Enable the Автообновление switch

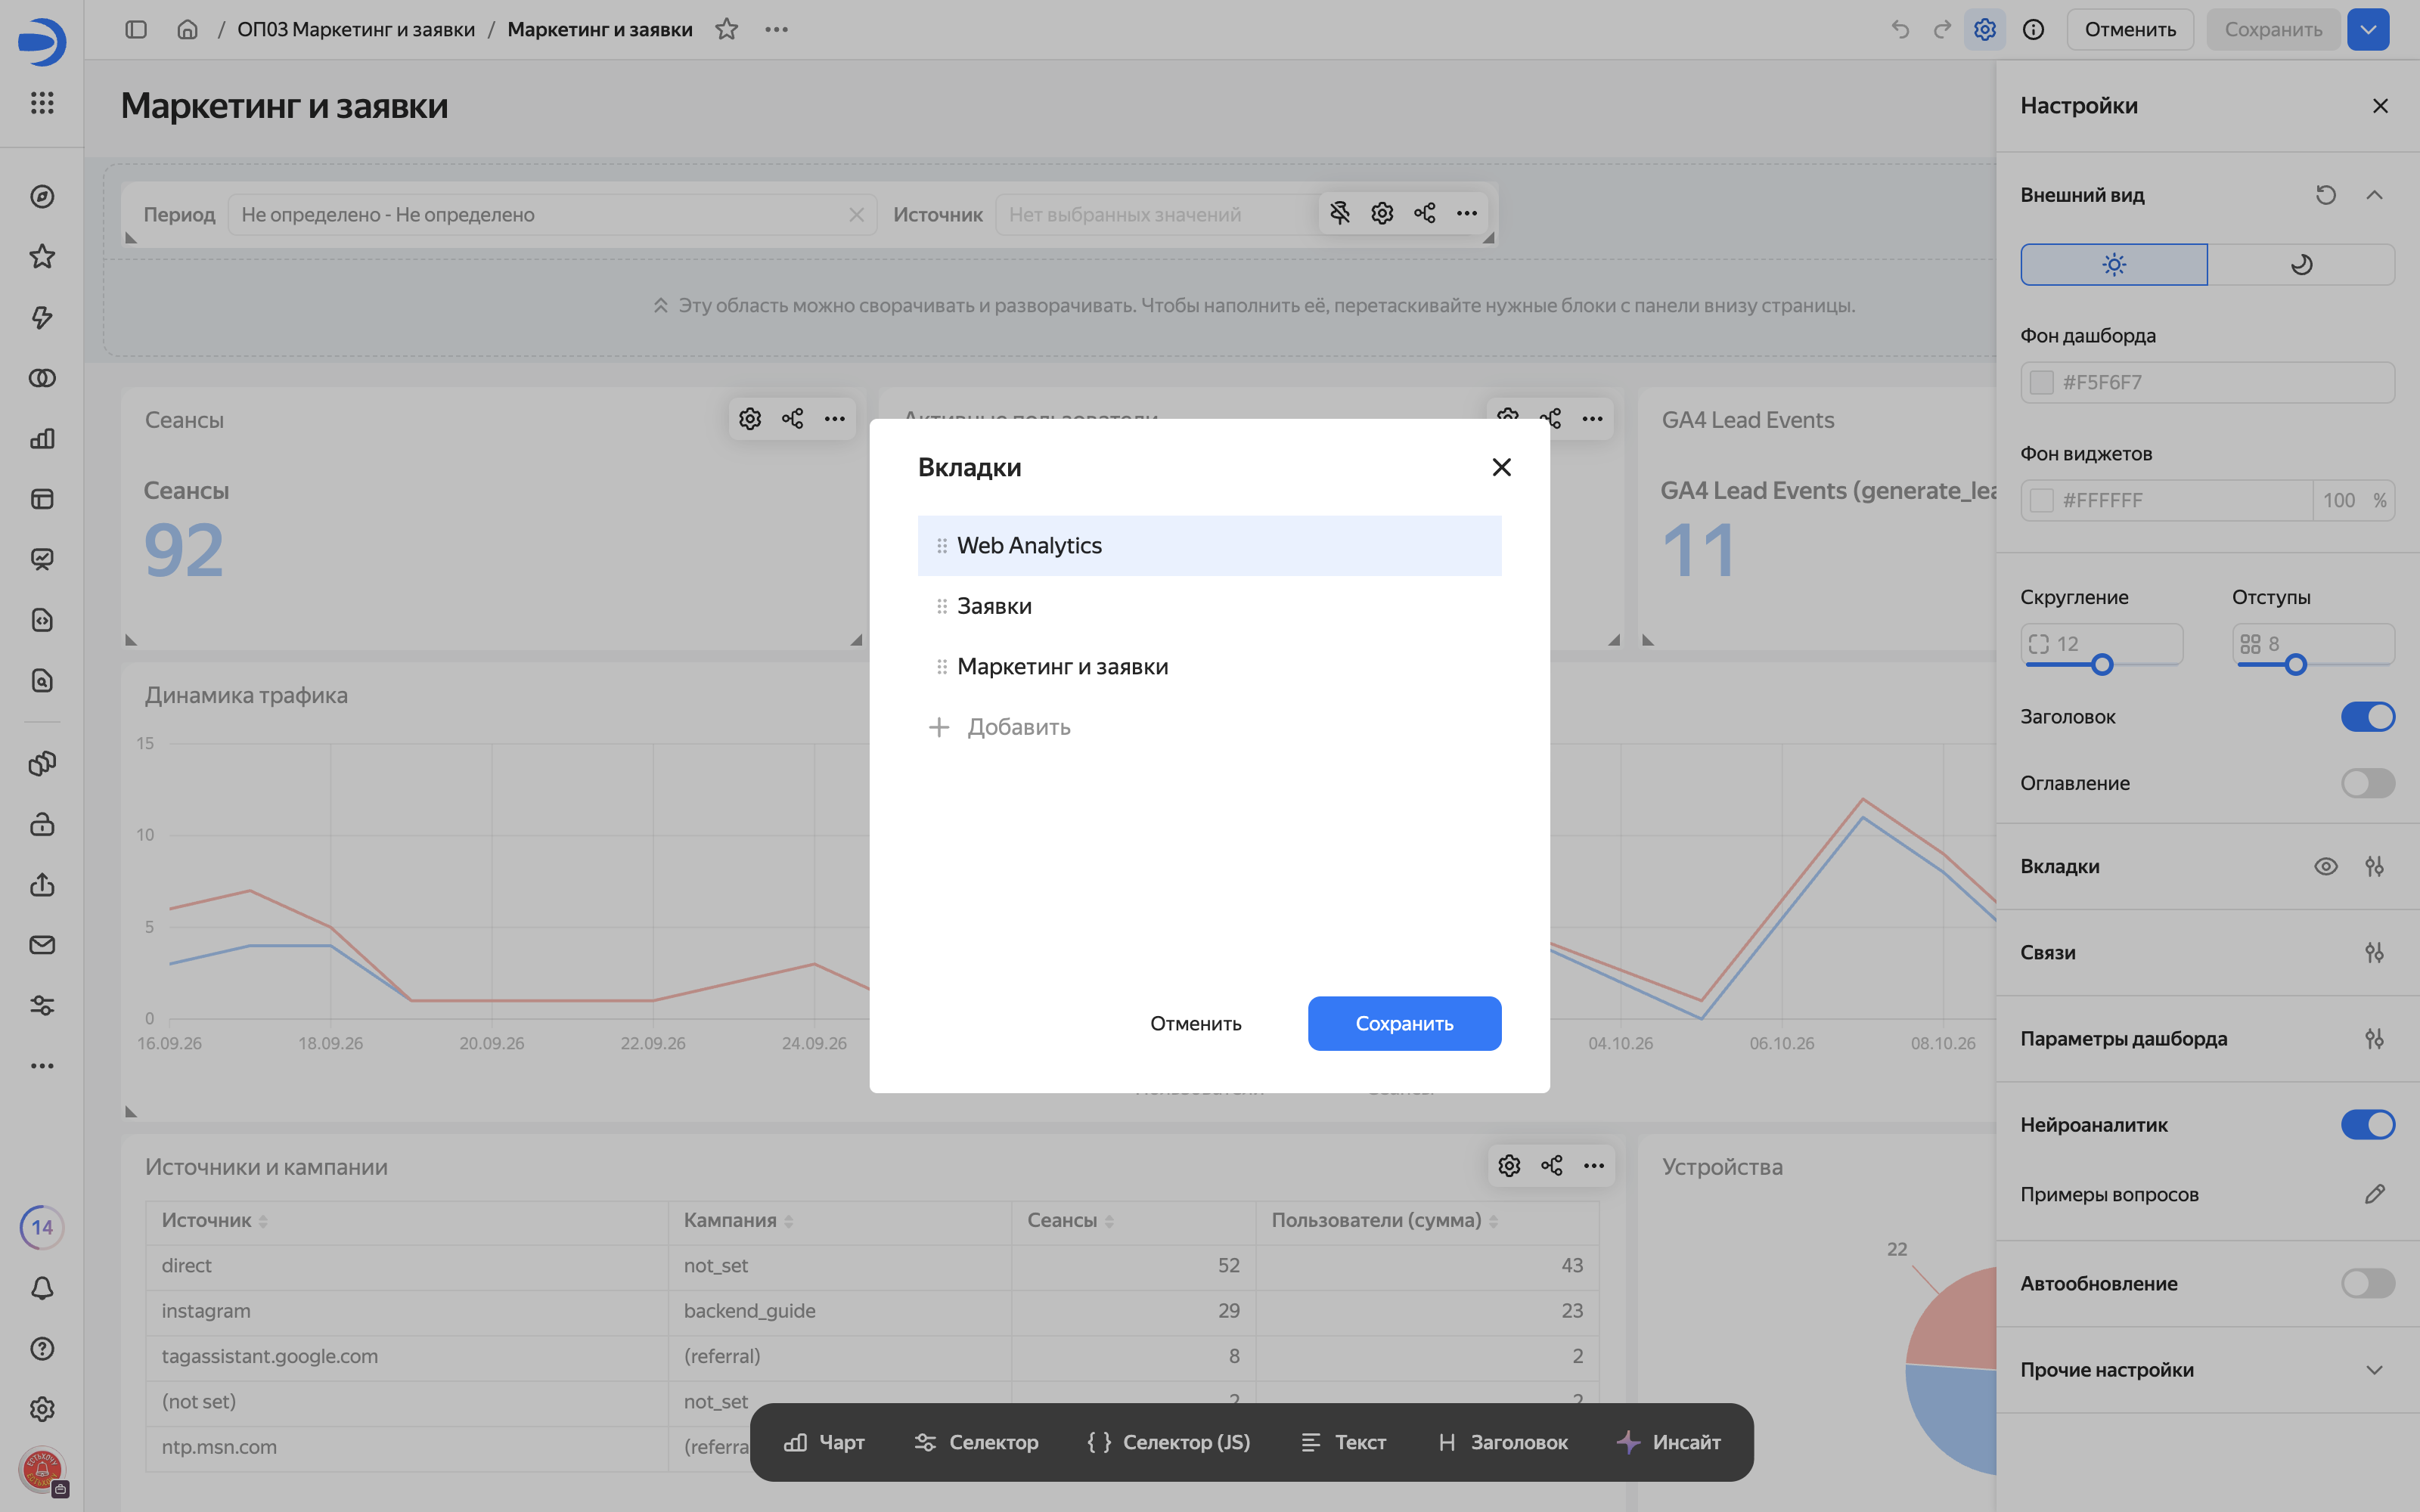[2367, 1283]
